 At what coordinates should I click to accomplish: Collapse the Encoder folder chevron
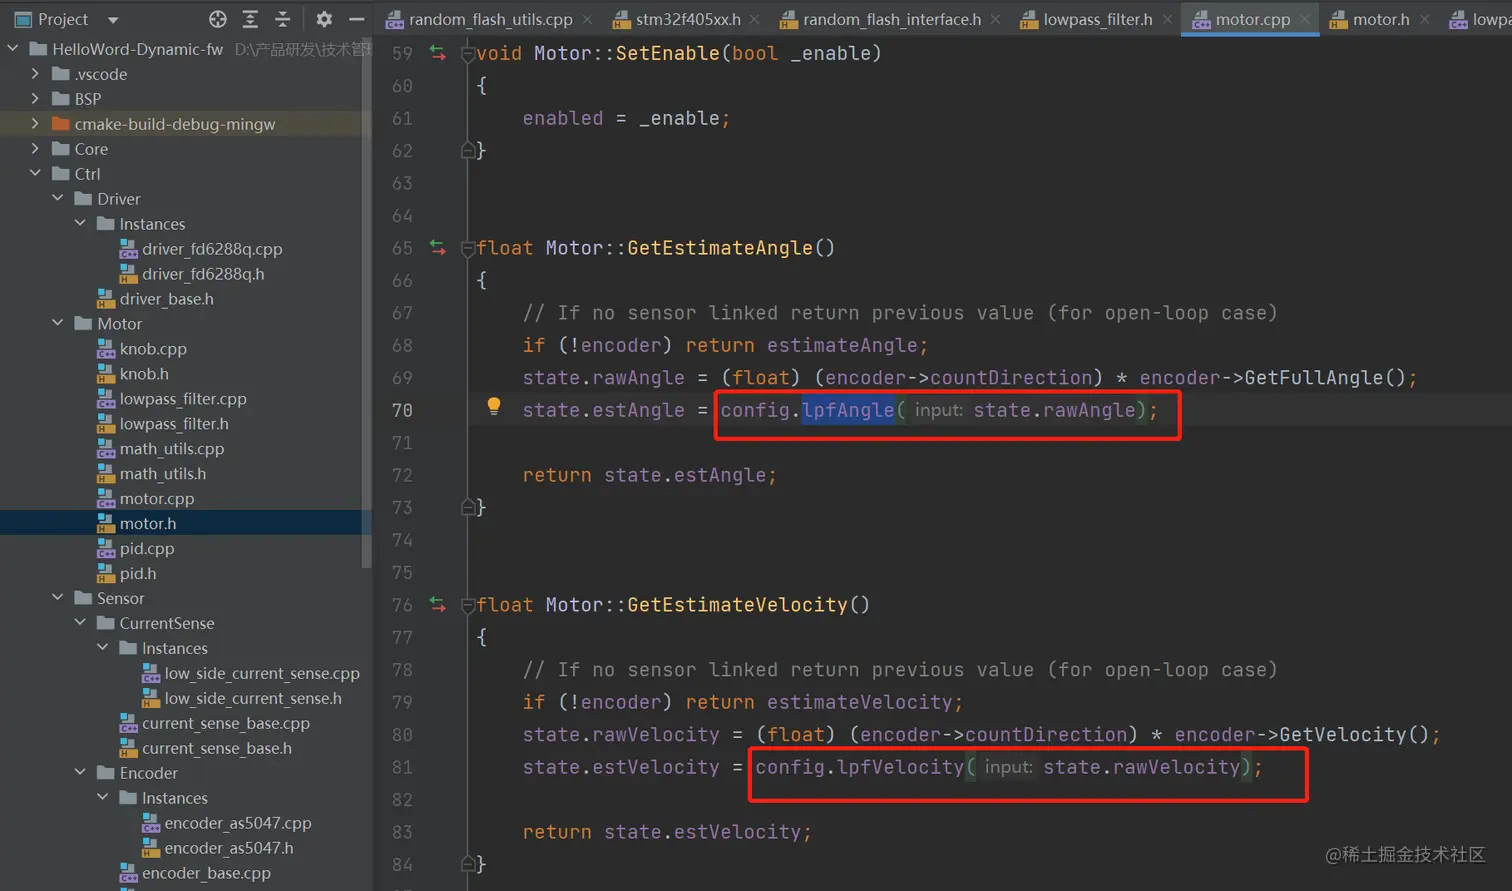pyautogui.click(x=80, y=772)
